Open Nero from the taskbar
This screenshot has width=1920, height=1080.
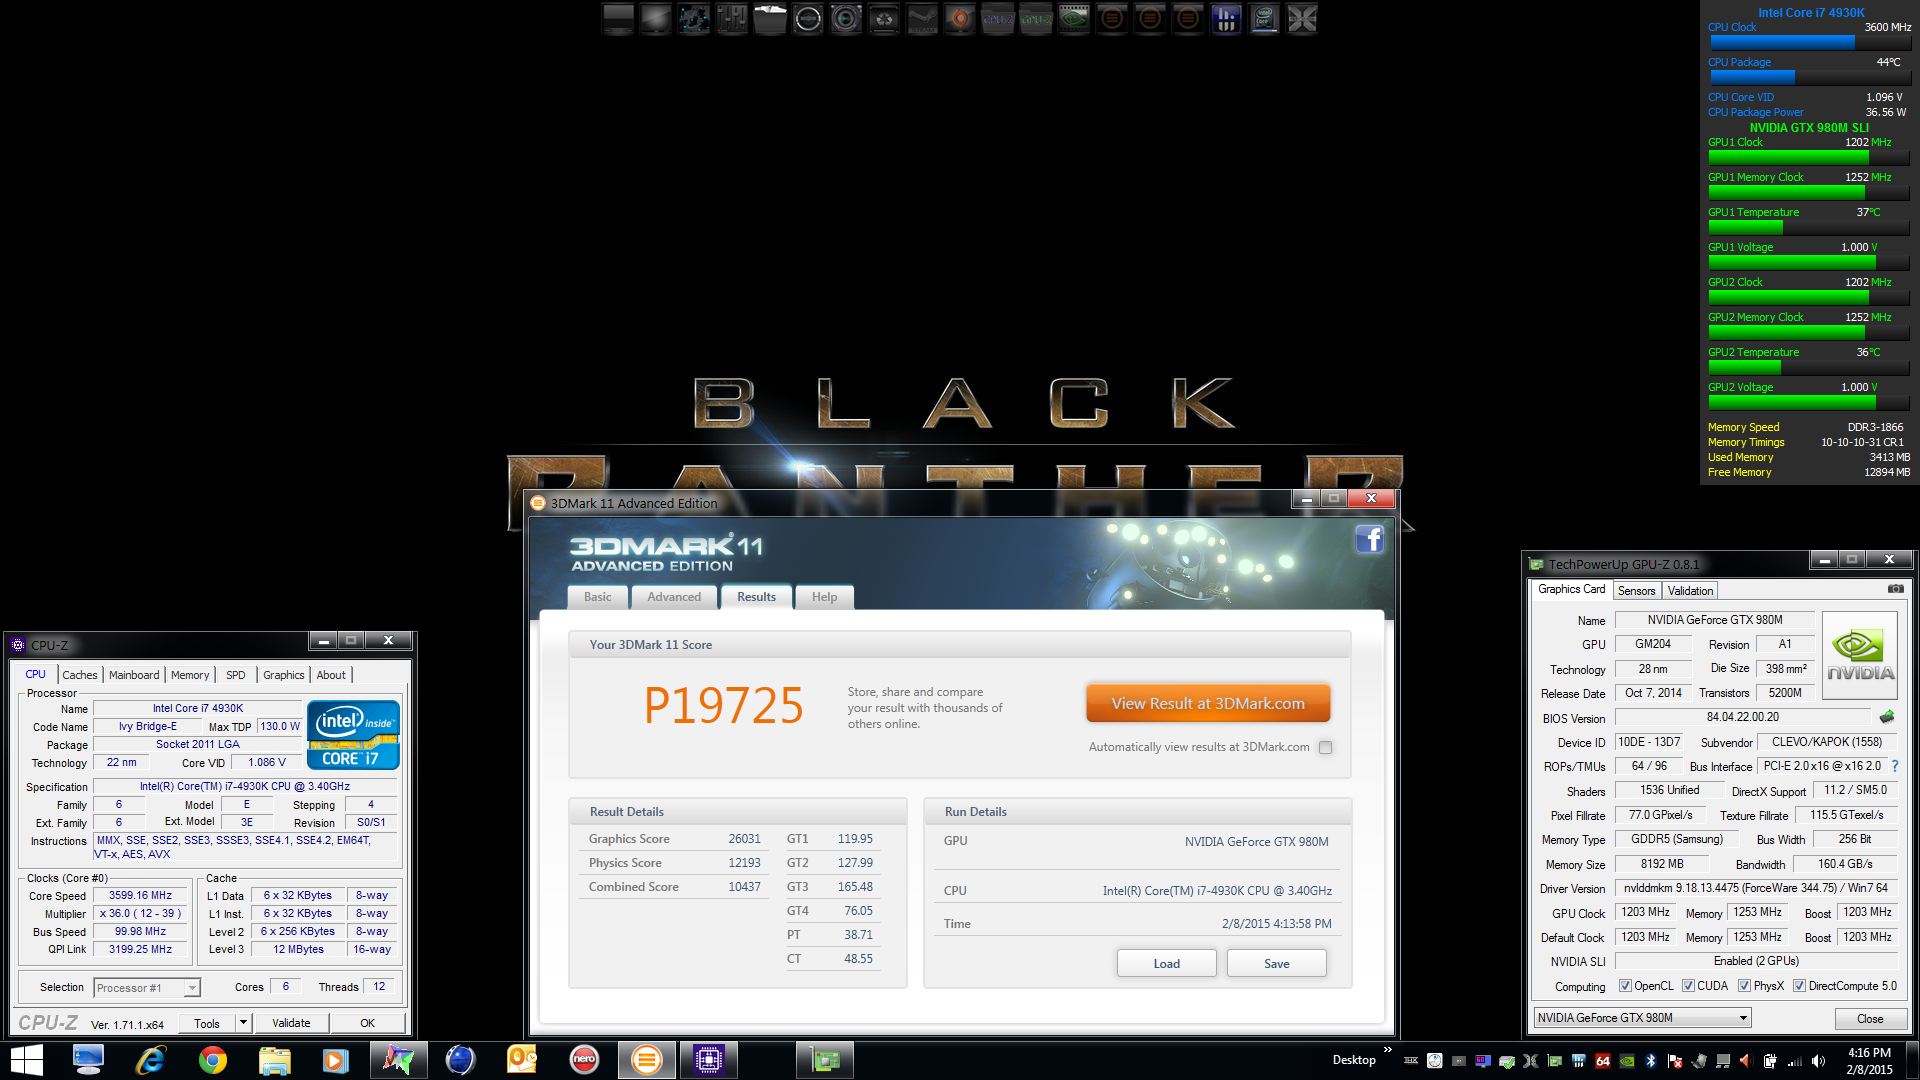[x=584, y=1060]
